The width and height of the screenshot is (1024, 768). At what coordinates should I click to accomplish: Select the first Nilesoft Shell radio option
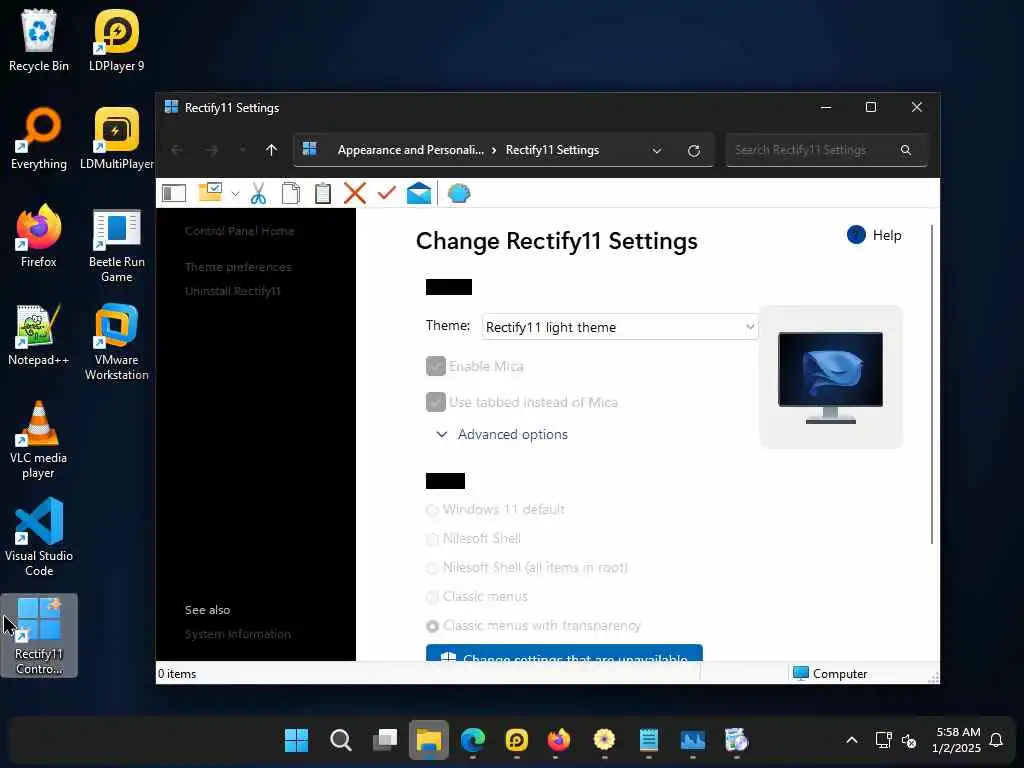(x=432, y=539)
